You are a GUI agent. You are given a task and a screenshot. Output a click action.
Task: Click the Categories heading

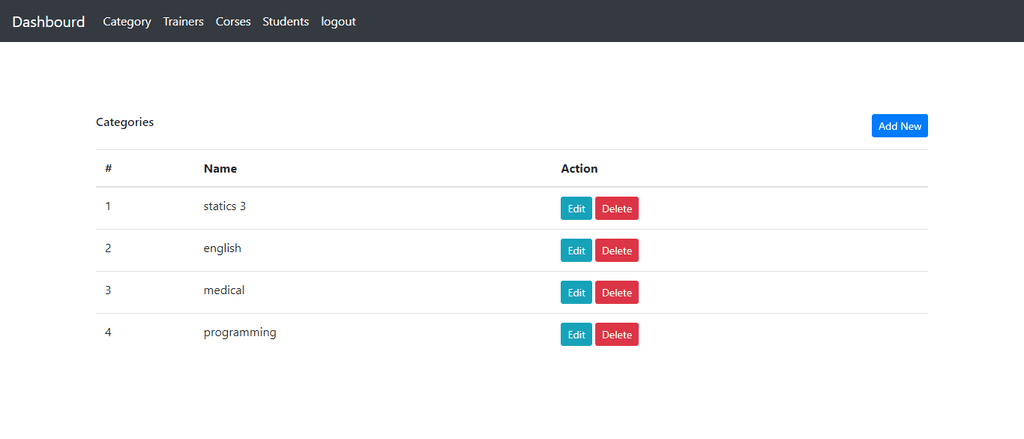(x=125, y=122)
